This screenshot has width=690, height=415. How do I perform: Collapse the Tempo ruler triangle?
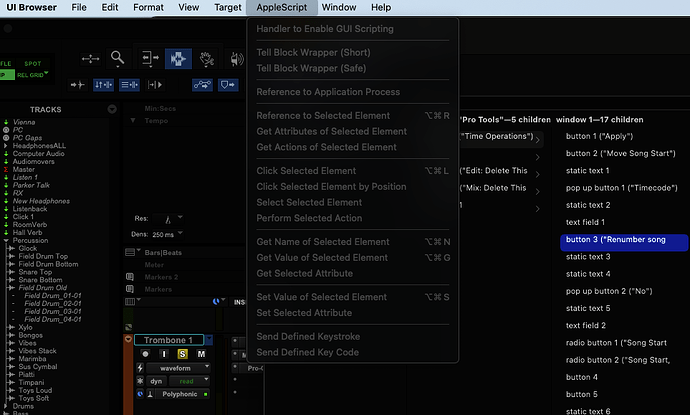(x=133, y=120)
